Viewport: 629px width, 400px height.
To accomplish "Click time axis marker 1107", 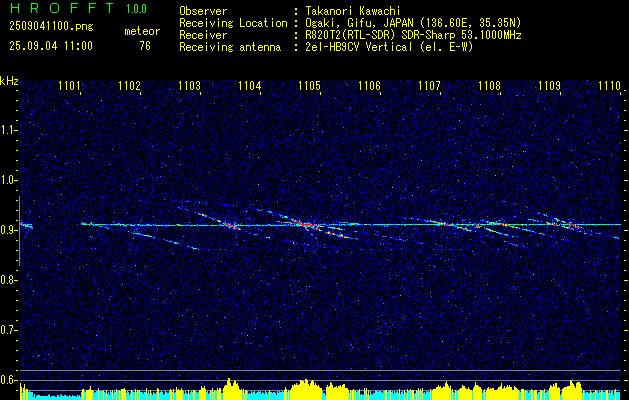I will pos(429,85).
